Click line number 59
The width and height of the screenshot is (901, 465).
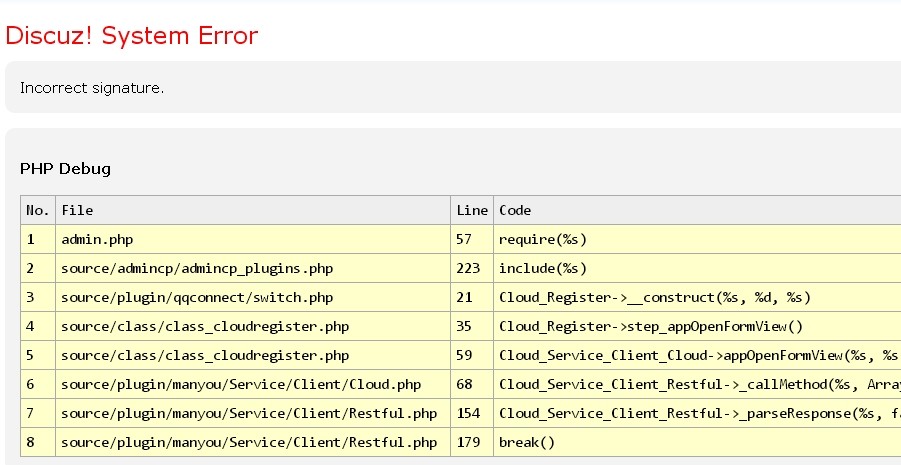coord(472,356)
